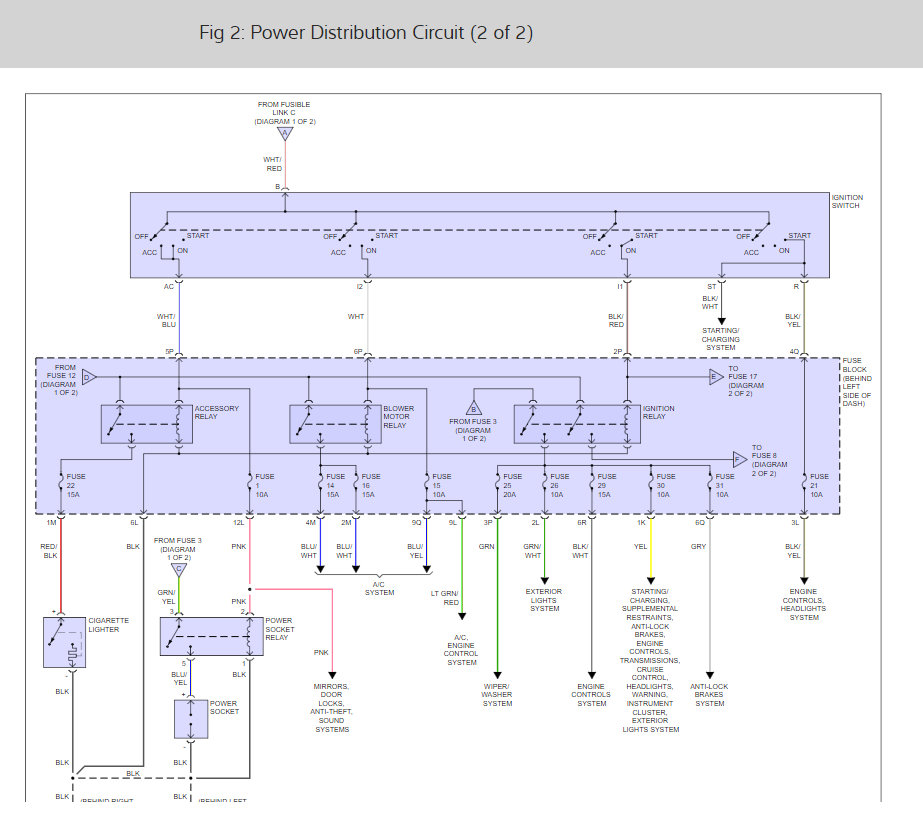
Task: Click the FUSE 31 10A label
Action: [x=725, y=486]
